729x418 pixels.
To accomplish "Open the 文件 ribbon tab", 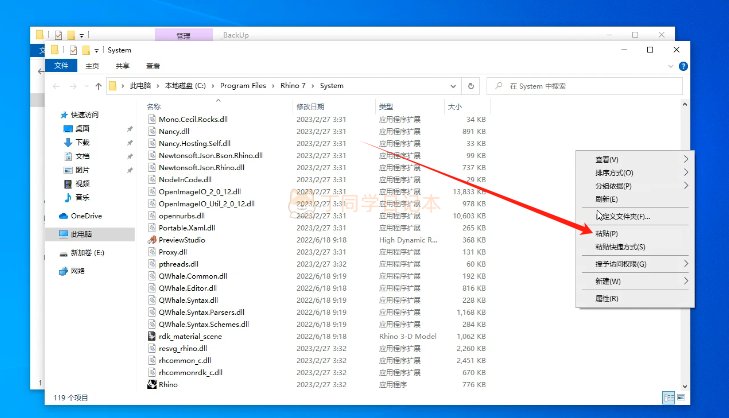I will point(61,66).
